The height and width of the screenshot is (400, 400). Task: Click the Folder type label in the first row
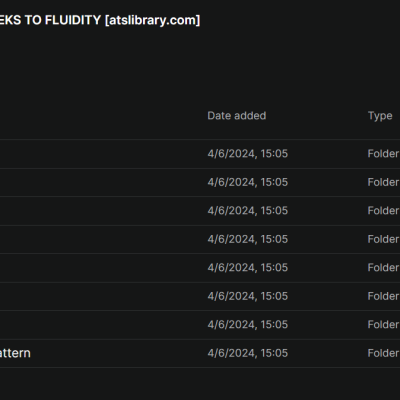coord(383,154)
